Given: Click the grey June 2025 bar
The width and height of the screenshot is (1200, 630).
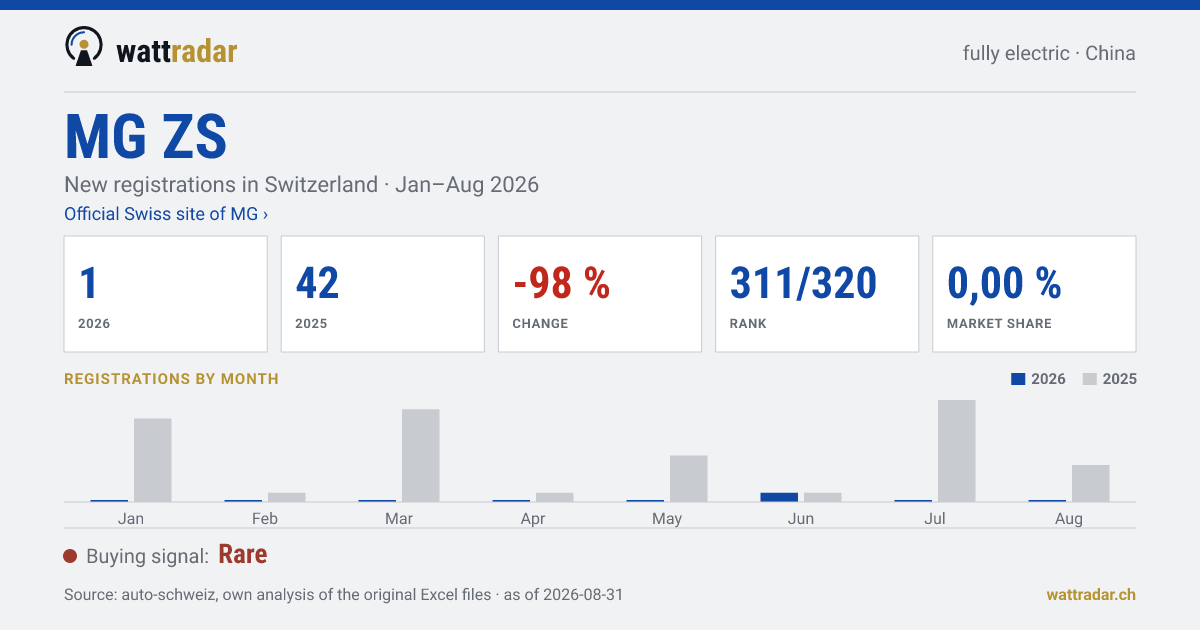Looking at the screenshot, I should point(823,497).
